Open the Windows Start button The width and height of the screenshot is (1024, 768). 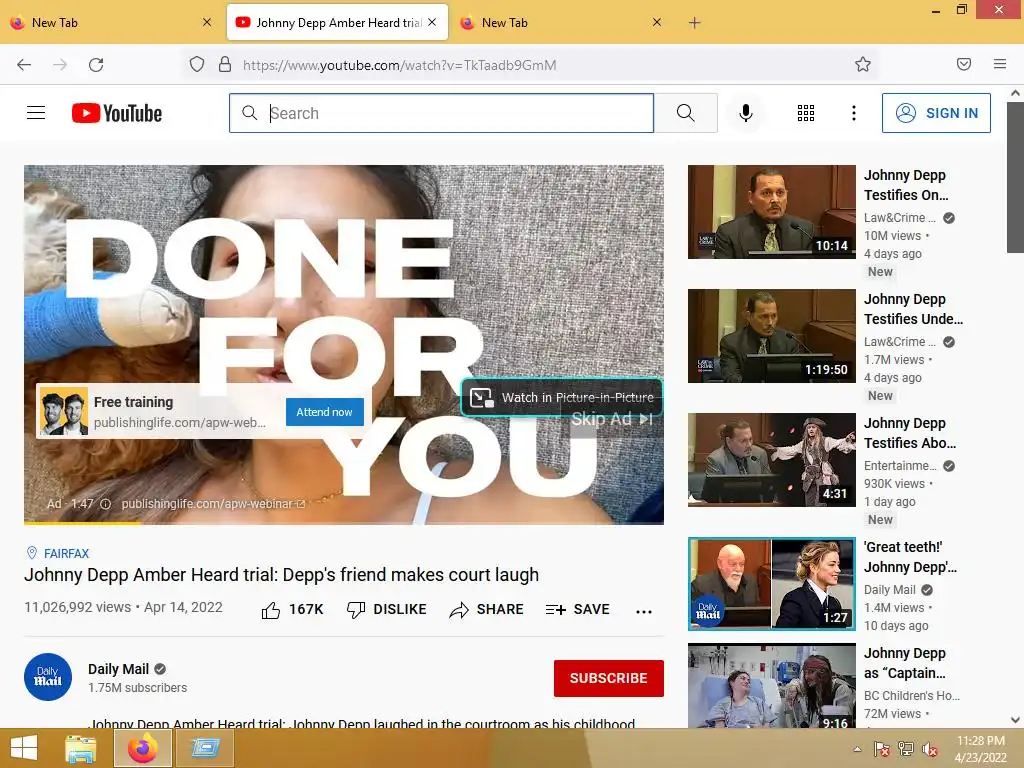[x=24, y=748]
